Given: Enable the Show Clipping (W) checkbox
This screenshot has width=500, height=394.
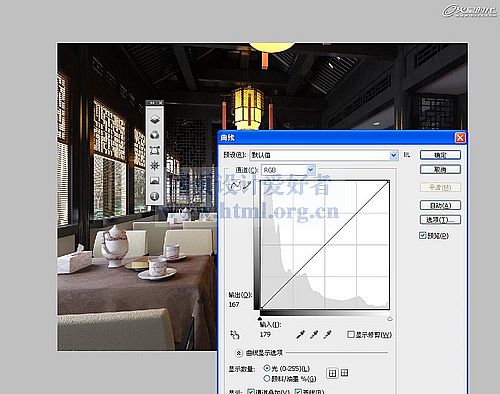Looking at the screenshot, I should point(350,334).
